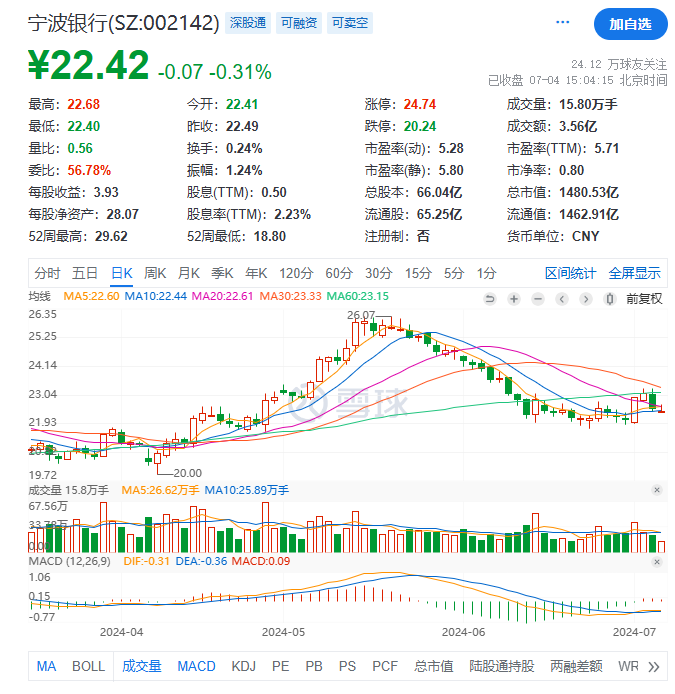Toggle the PCF indicator

(x=385, y=667)
